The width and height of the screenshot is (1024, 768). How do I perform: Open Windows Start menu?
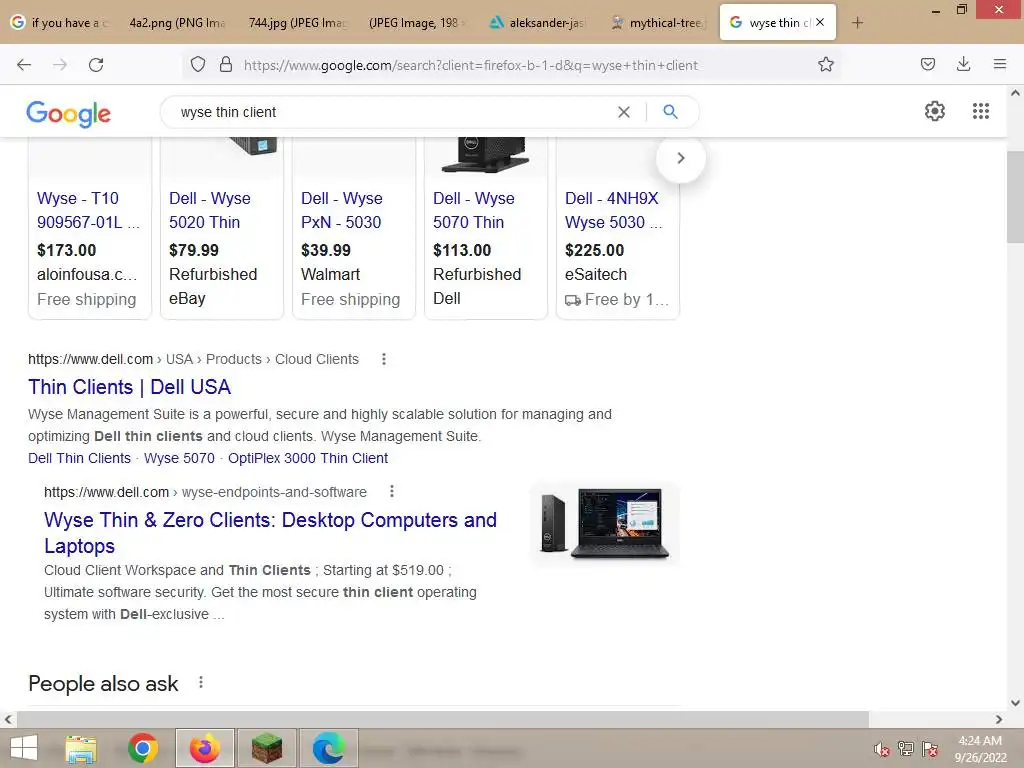24,748
